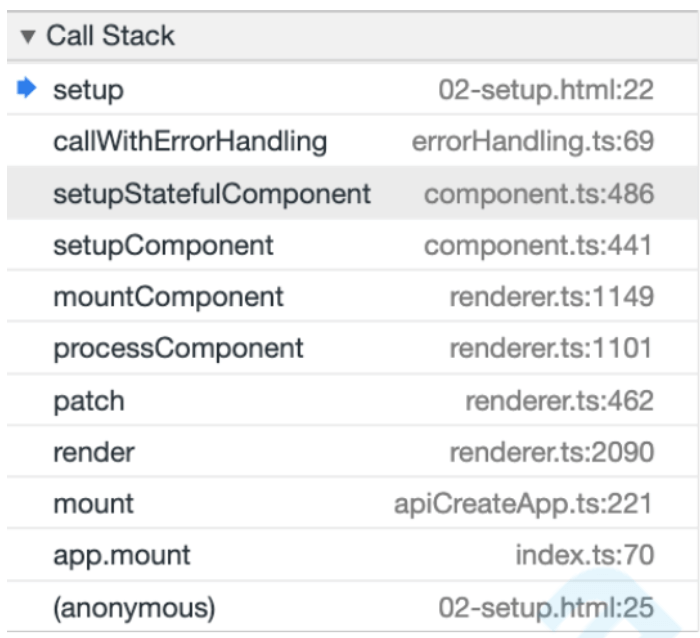Click the Call Stack header label
Image resolution: width=700 pixels, height=638 pixels.
click(x=110, y=36)
